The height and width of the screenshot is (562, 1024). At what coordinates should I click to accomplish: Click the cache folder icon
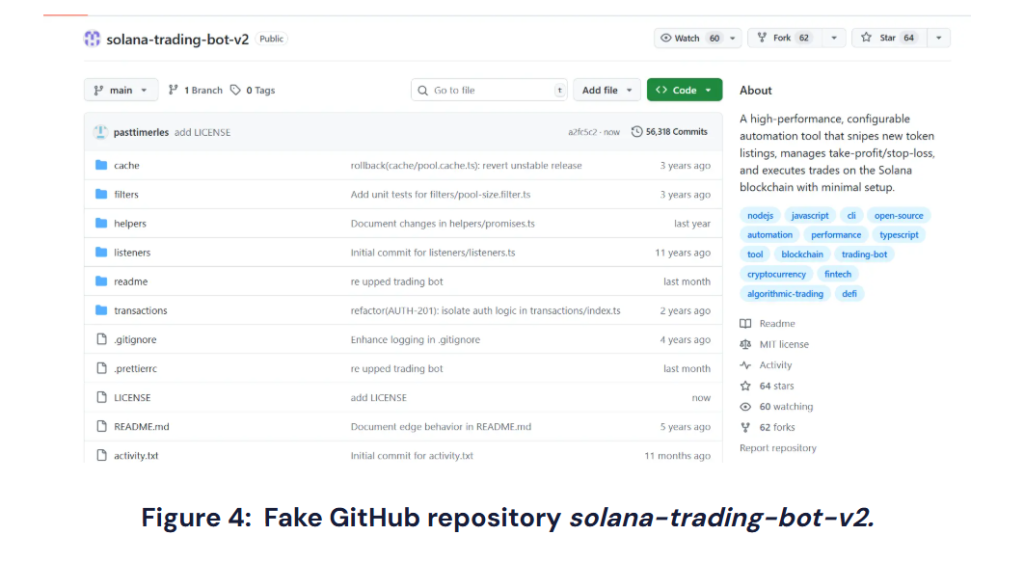pos(101,165)
